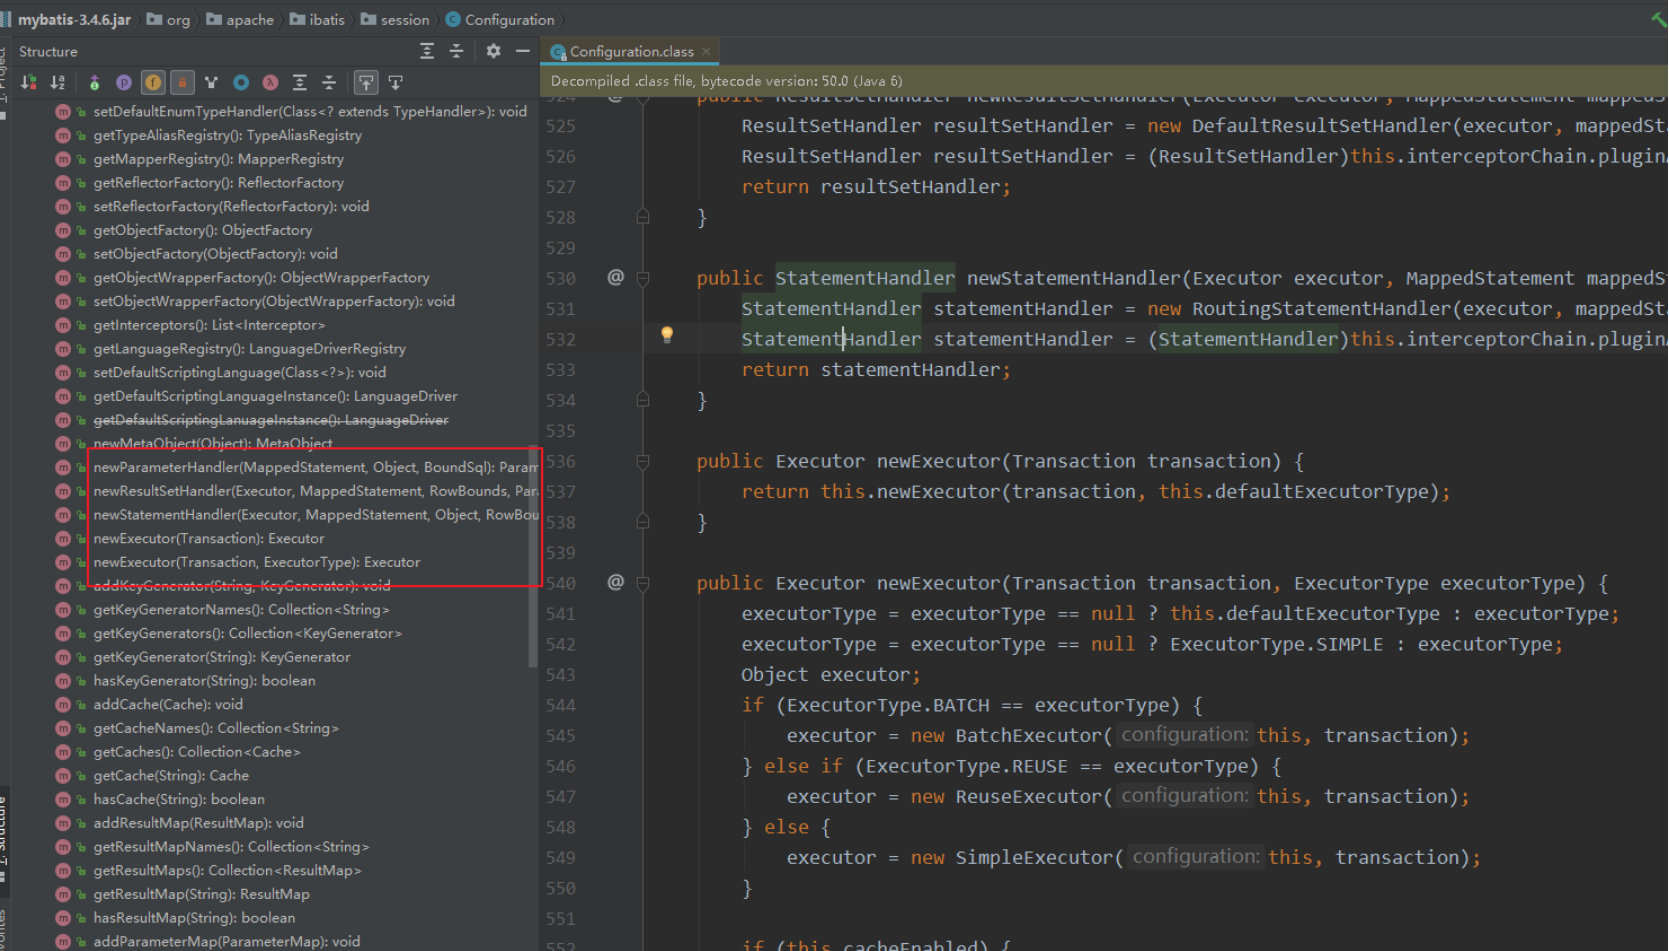Click the Show Anonymous Classes icon
This screenshot has height=951, width=1669.
241,83
